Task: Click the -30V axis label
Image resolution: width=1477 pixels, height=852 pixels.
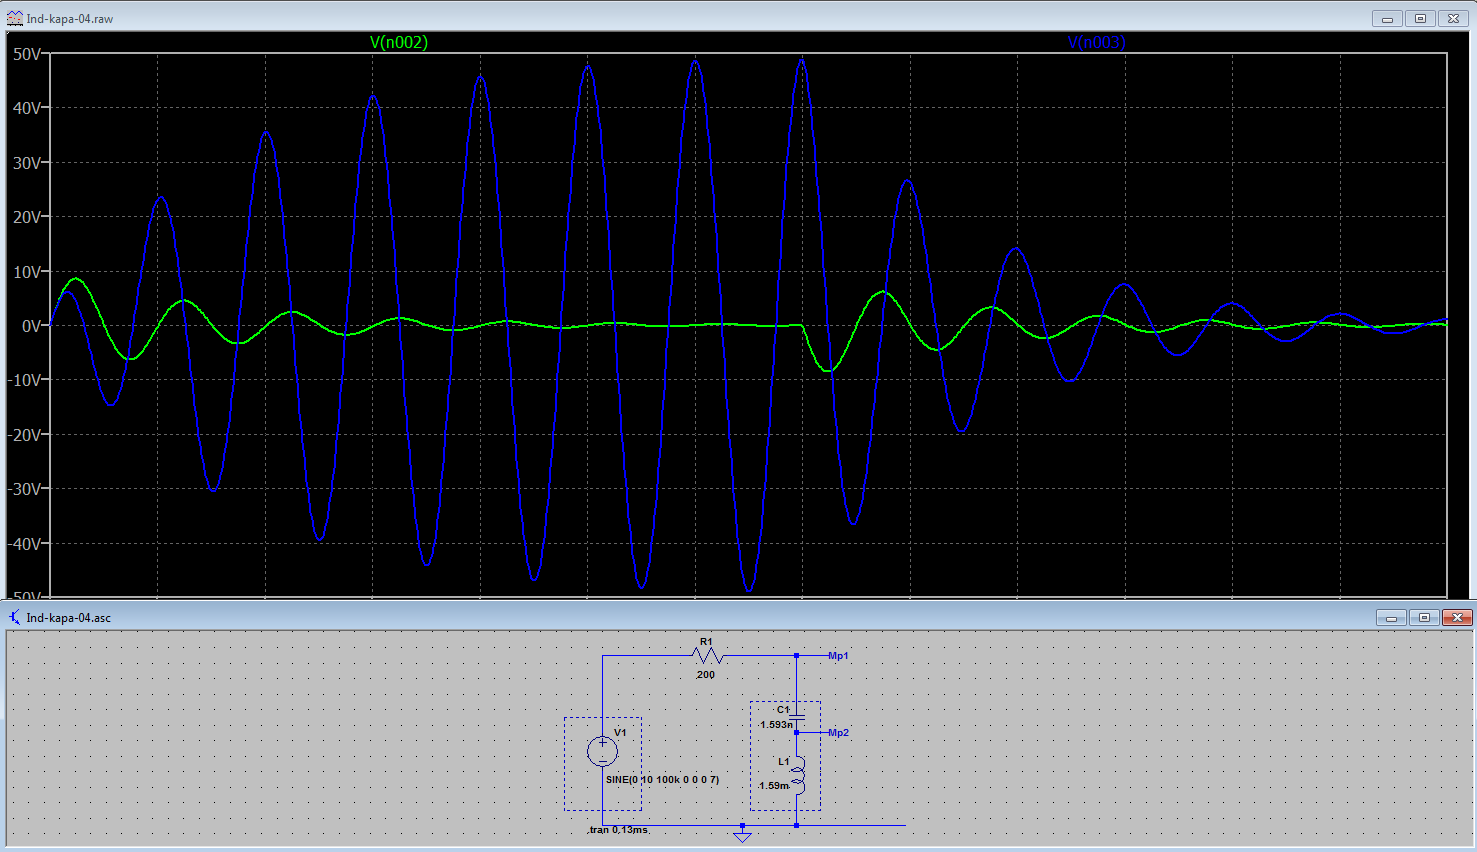Action: [x=24, y=489]
